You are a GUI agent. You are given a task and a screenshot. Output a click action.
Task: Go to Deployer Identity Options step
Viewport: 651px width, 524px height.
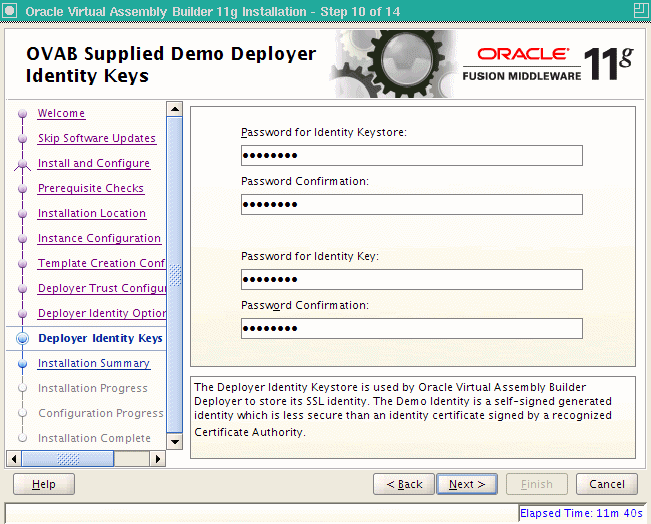(x=102, y=313)
